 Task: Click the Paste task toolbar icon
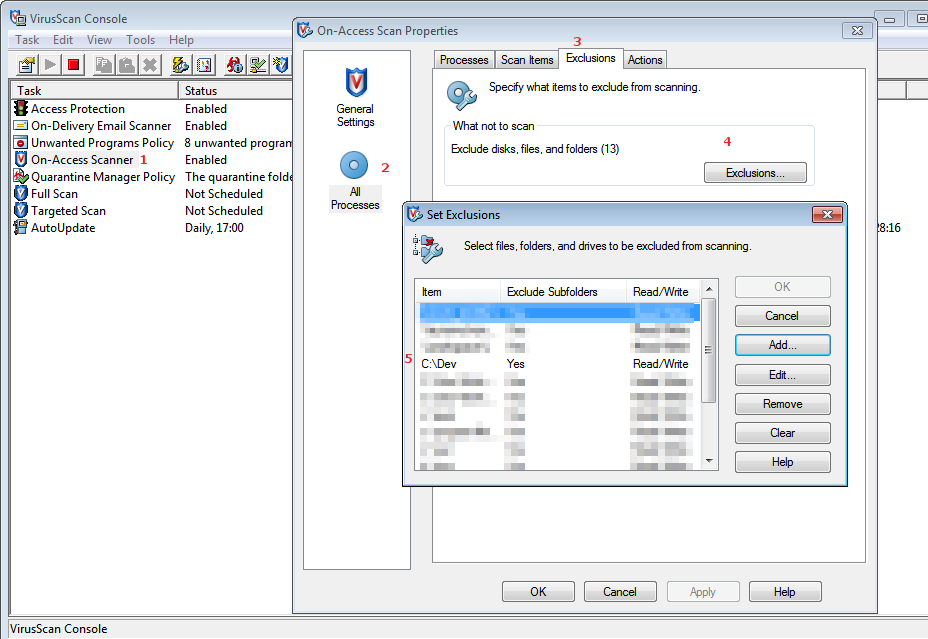pos(127,64)
